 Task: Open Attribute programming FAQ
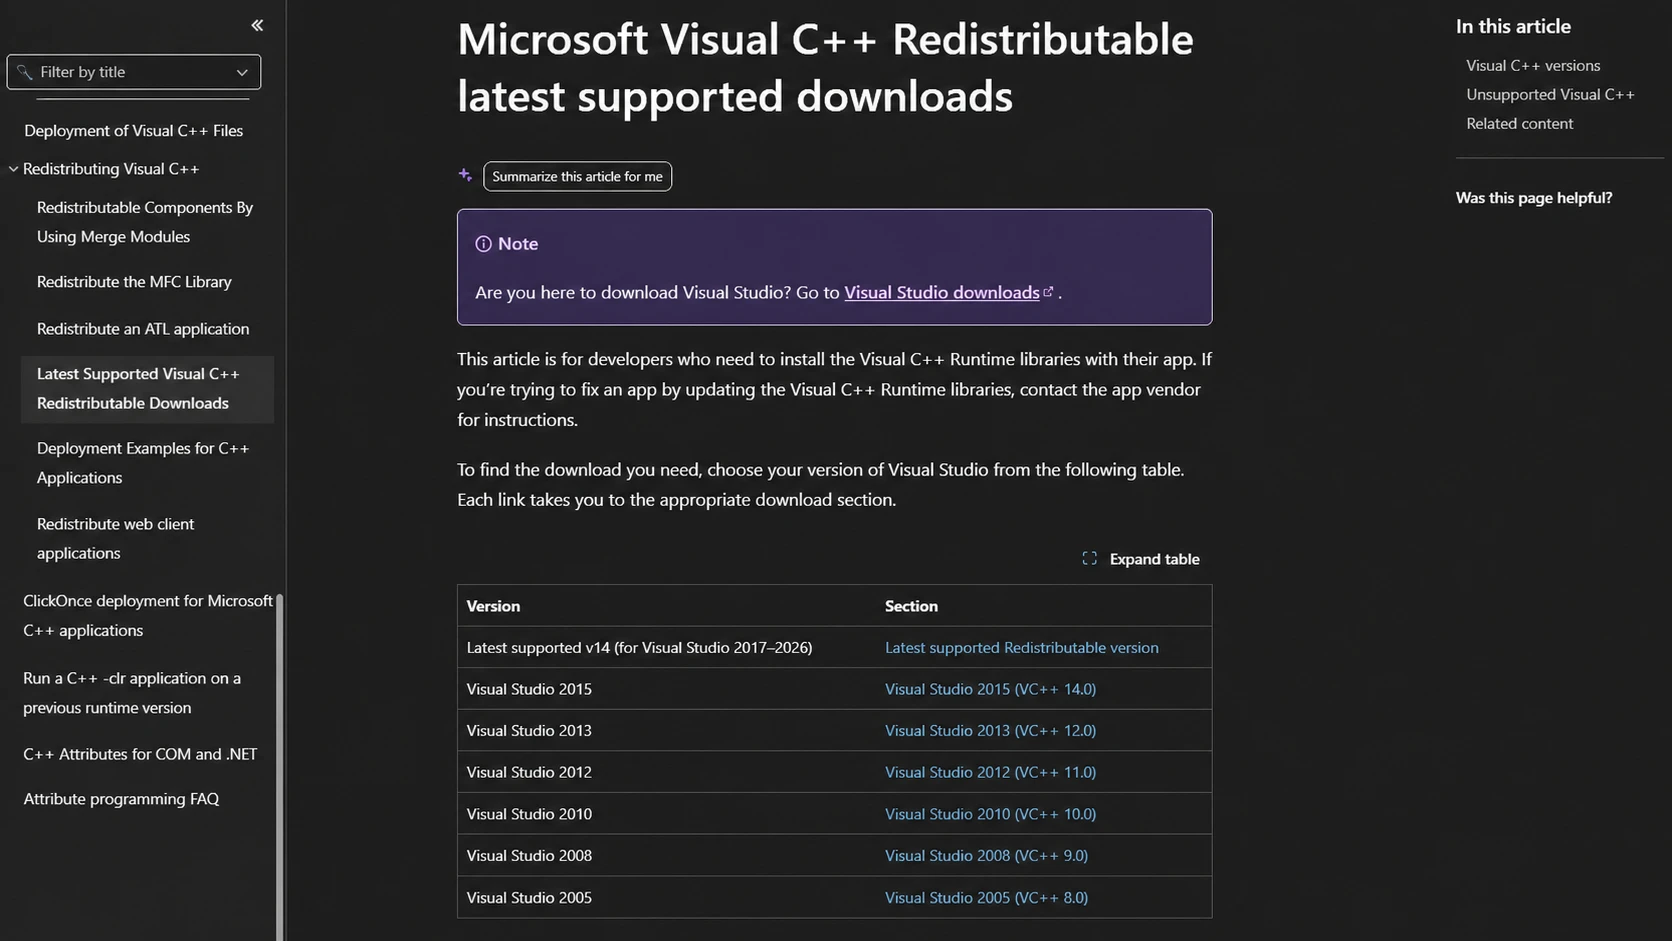pyautogui.click(x=121, y=799)
